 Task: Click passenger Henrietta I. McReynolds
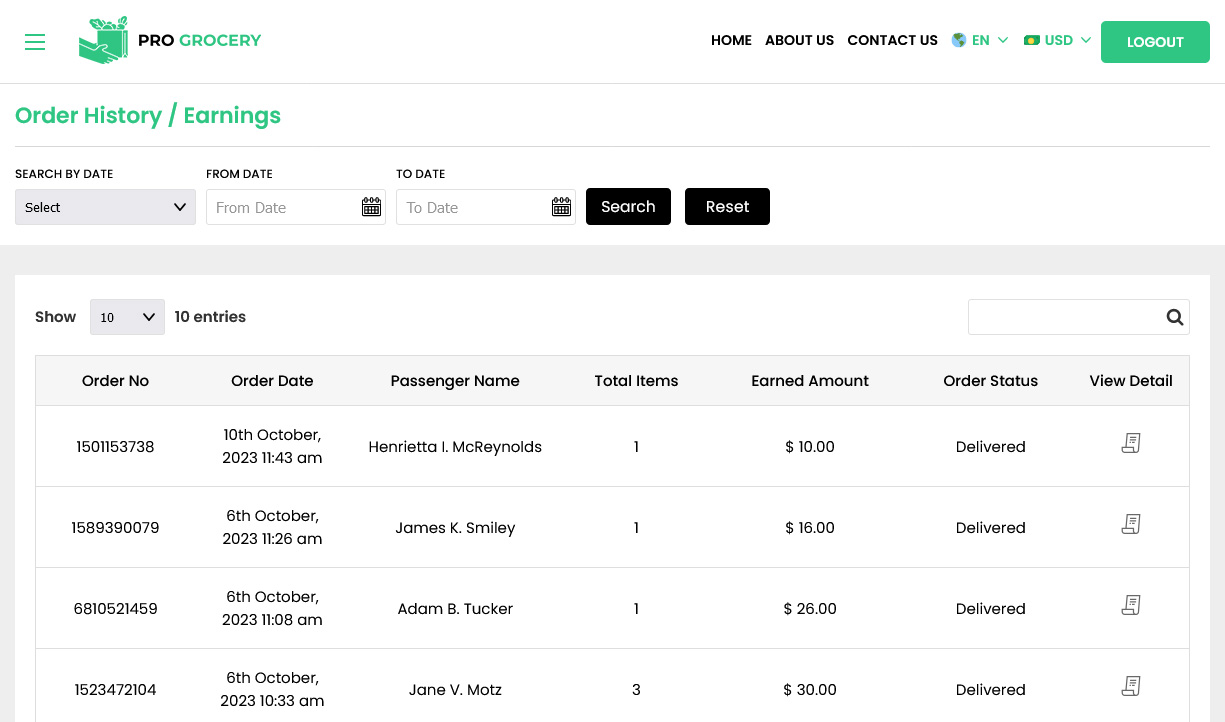[x=455, y=447]
